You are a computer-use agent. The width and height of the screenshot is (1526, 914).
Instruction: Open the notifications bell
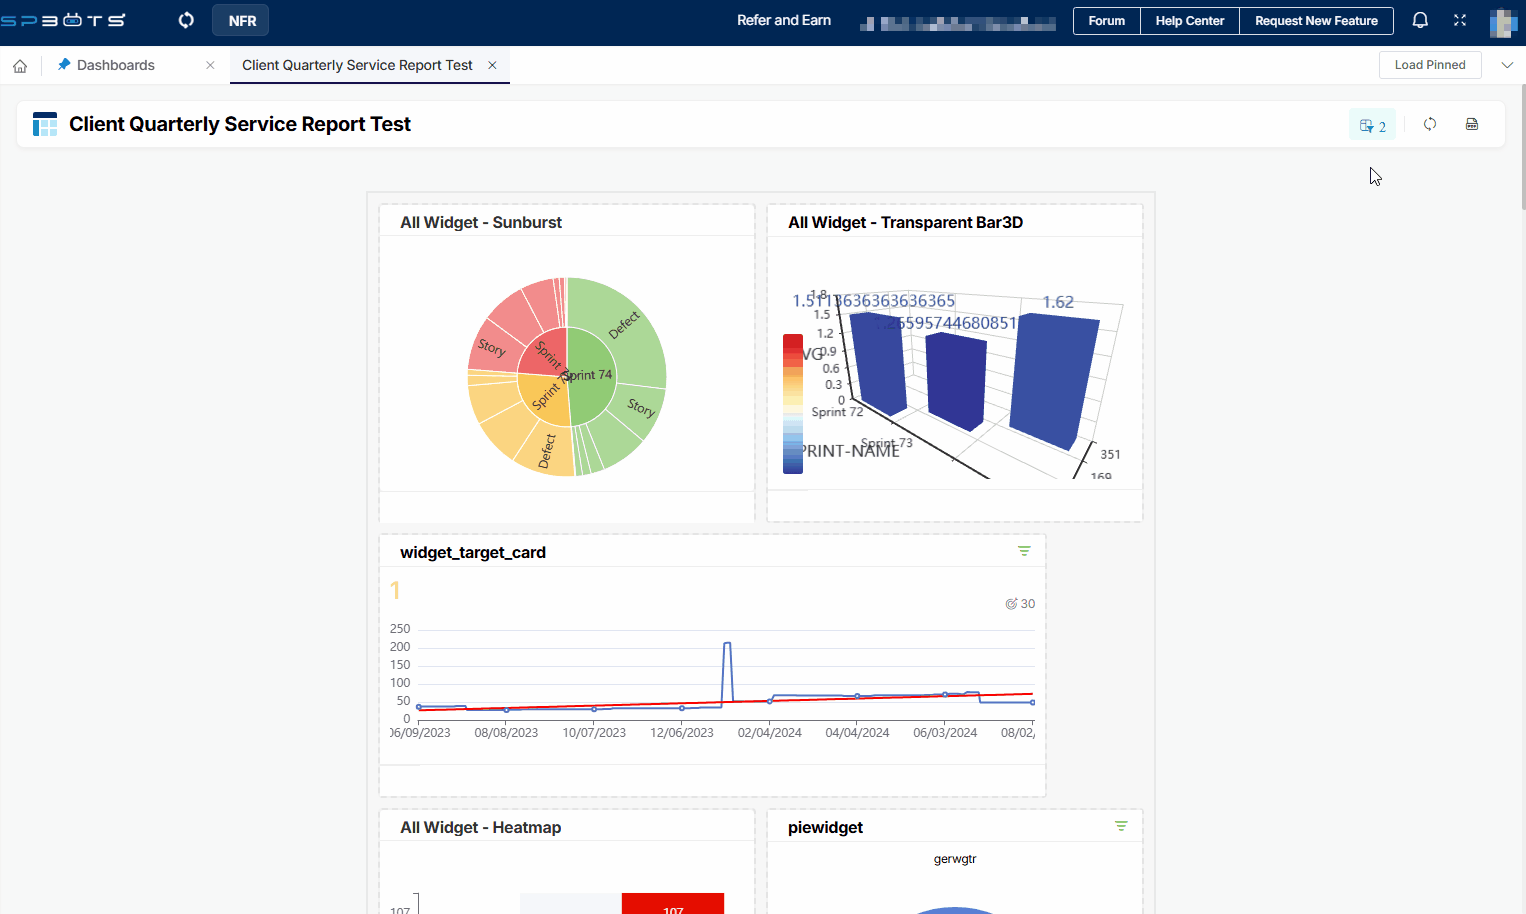click(x=1420, y=20)
